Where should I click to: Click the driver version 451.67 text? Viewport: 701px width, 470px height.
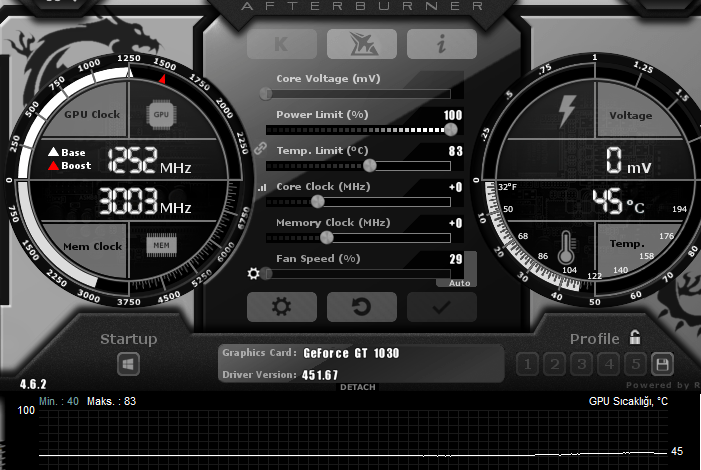pyautogui.click(x=320, y=375)
